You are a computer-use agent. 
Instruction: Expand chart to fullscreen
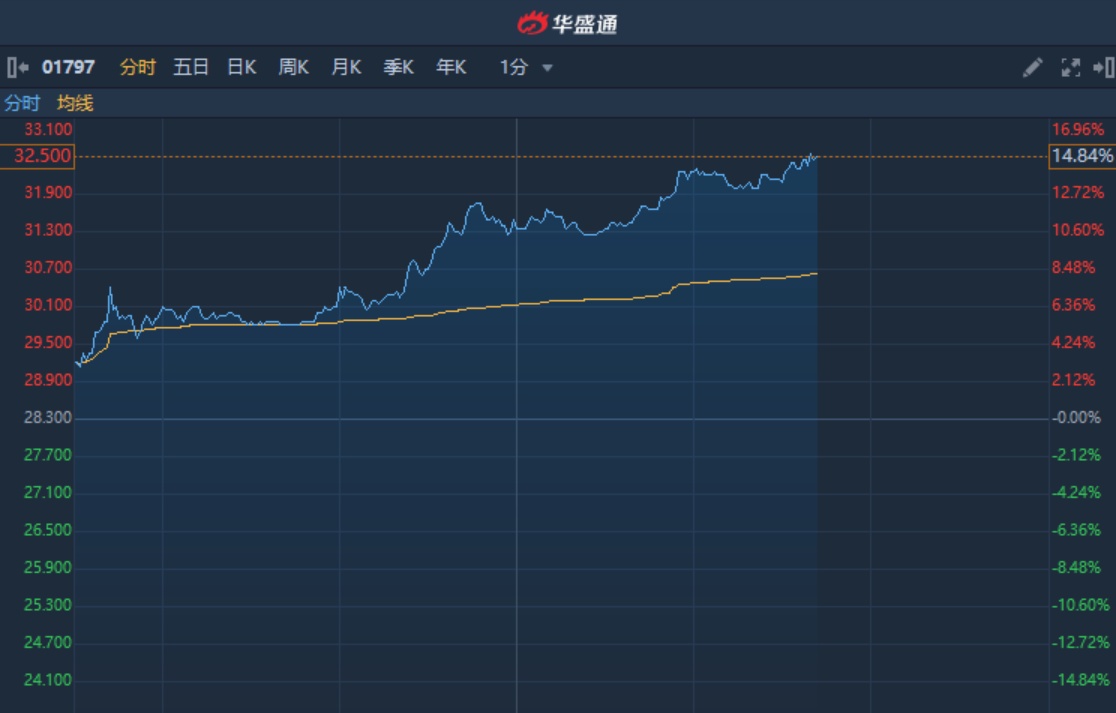point(1070,68)
